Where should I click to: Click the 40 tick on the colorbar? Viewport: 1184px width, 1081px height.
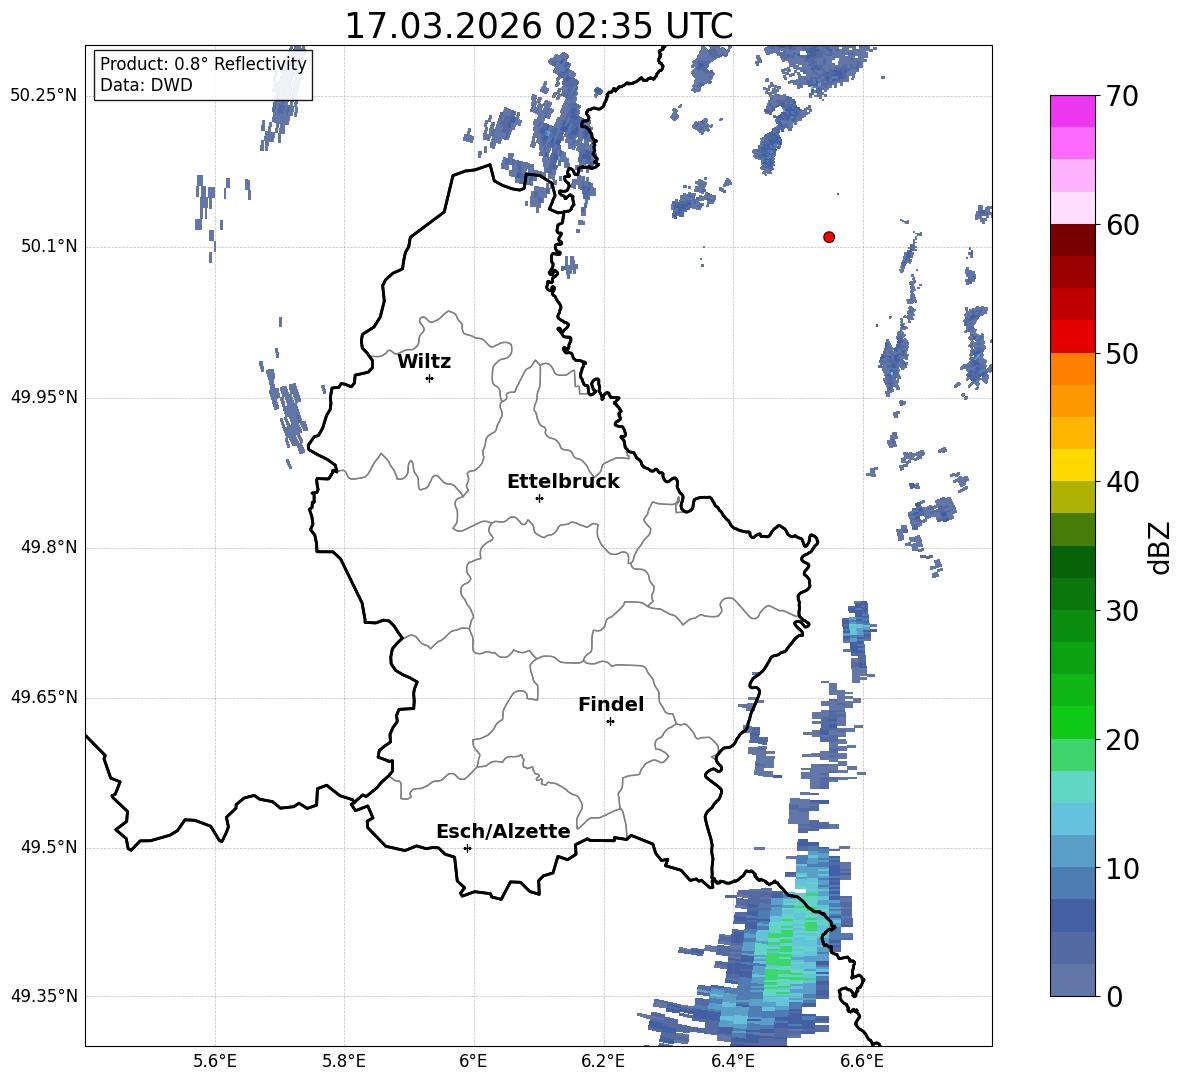click(x=1122, y=482)
